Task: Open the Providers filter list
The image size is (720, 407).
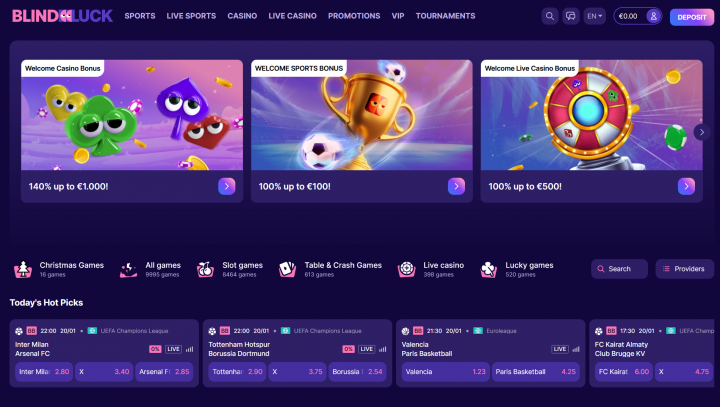Action: 684,269
